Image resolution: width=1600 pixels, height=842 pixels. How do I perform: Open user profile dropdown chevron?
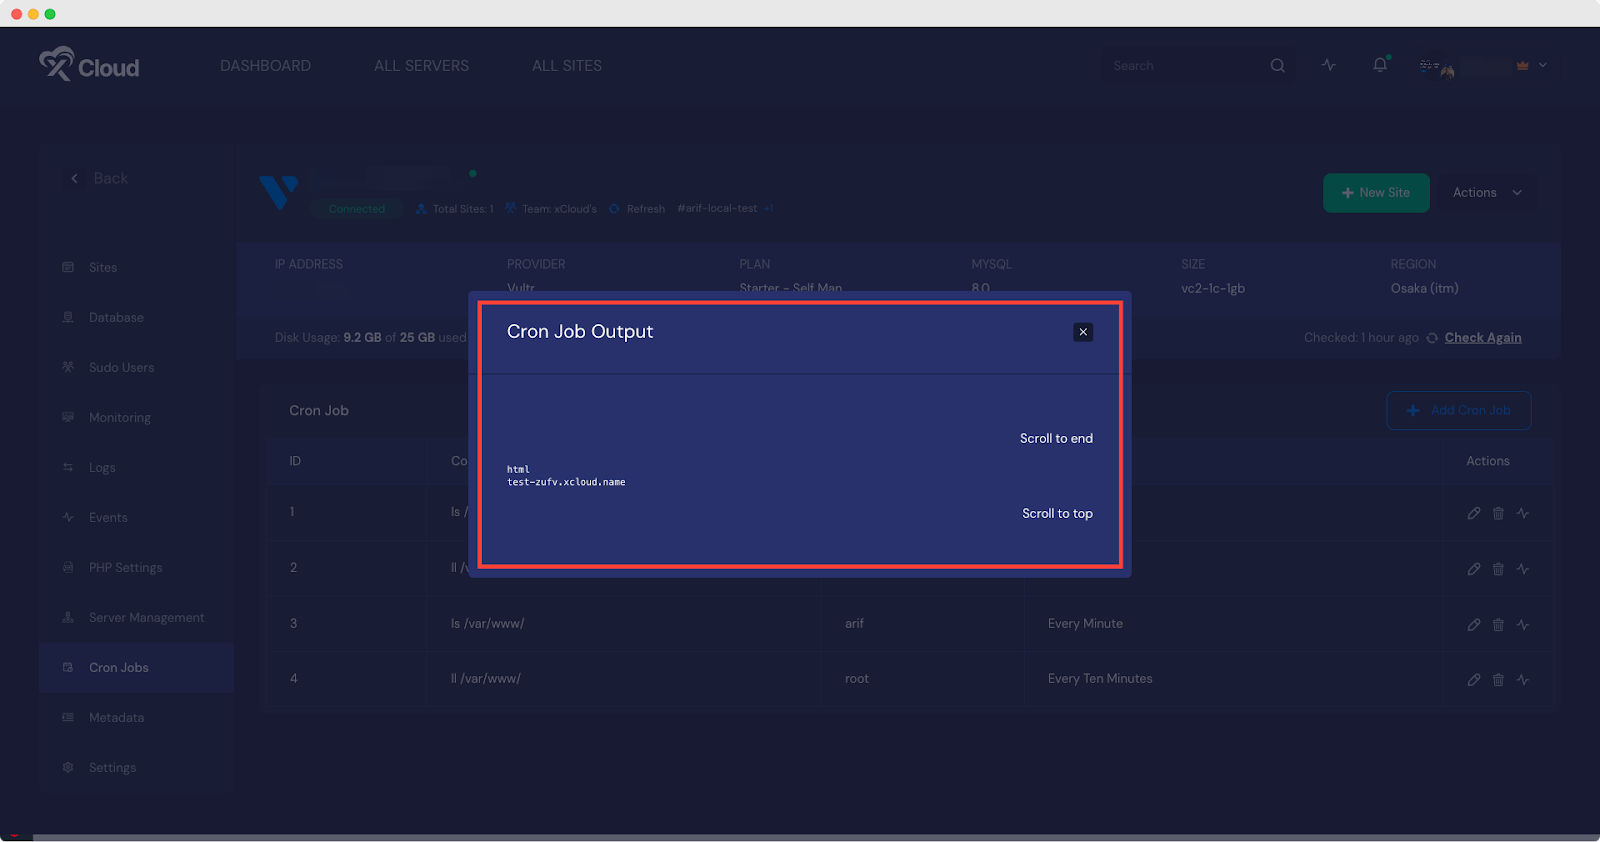coord(1543,65)
